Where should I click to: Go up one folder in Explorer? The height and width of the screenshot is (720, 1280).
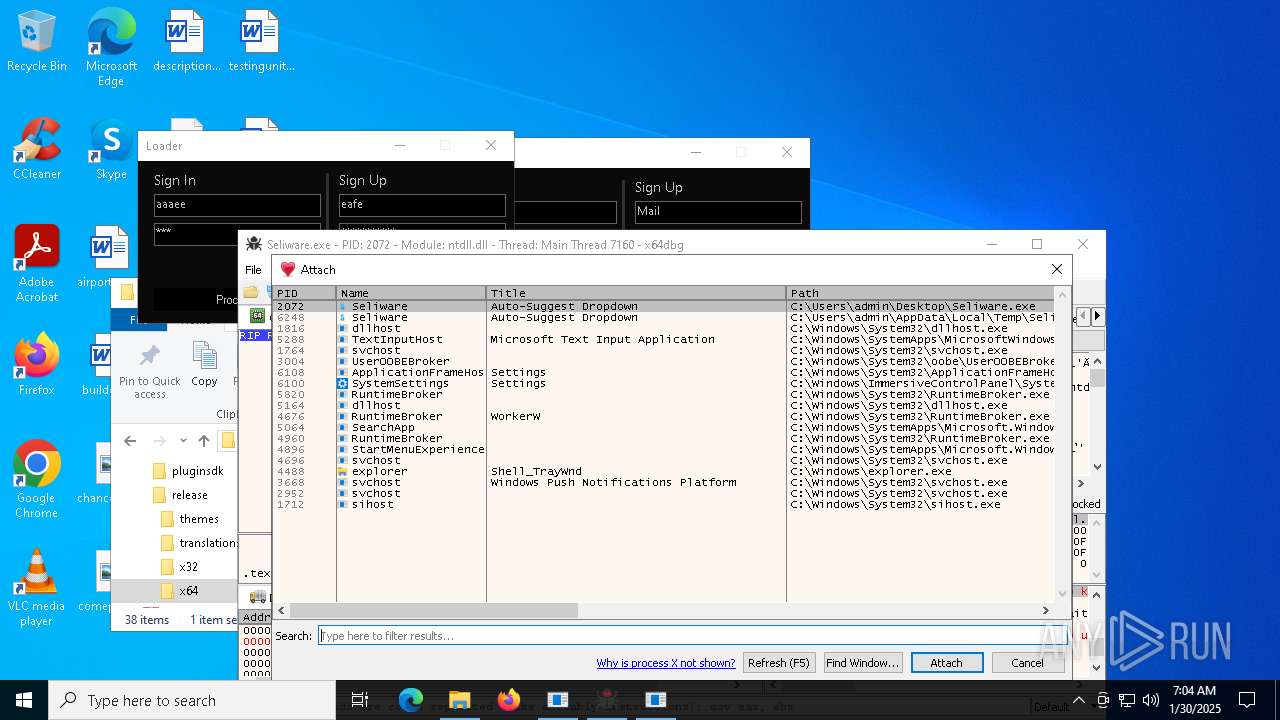[x=204, y=441]
